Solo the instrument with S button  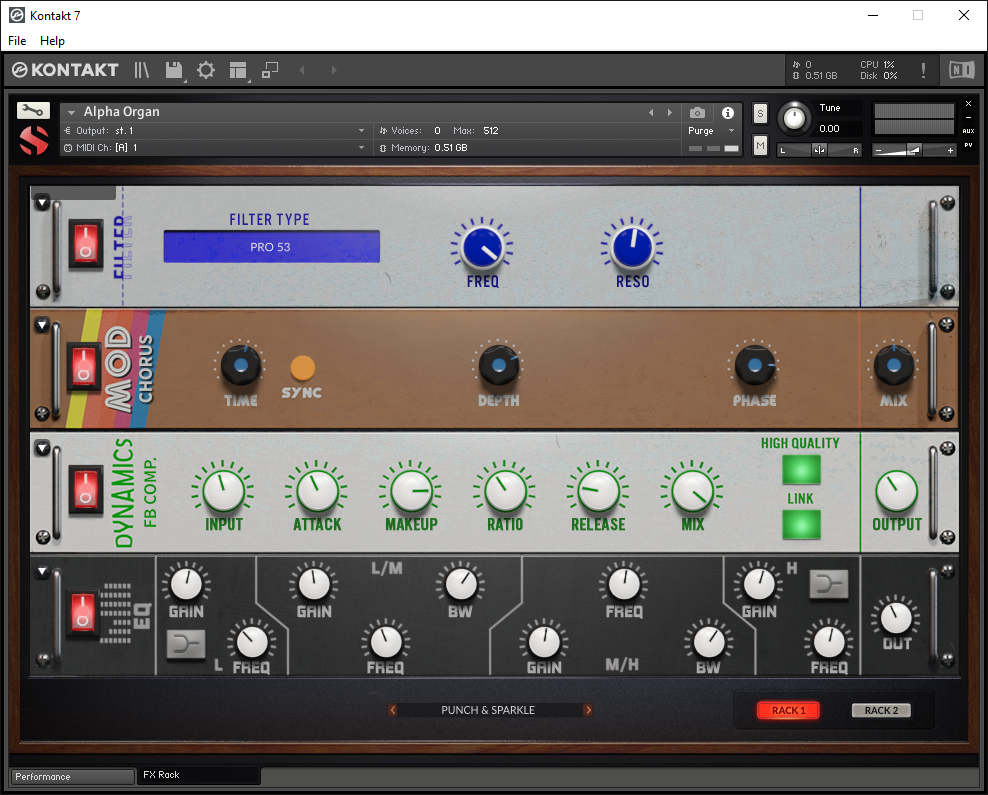click(x=761, y=113)
